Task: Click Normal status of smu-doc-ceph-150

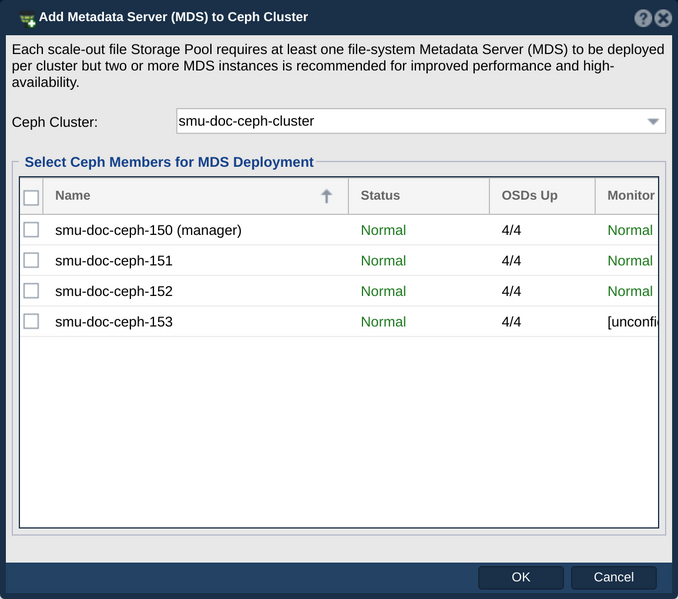Action: point(384,230)
